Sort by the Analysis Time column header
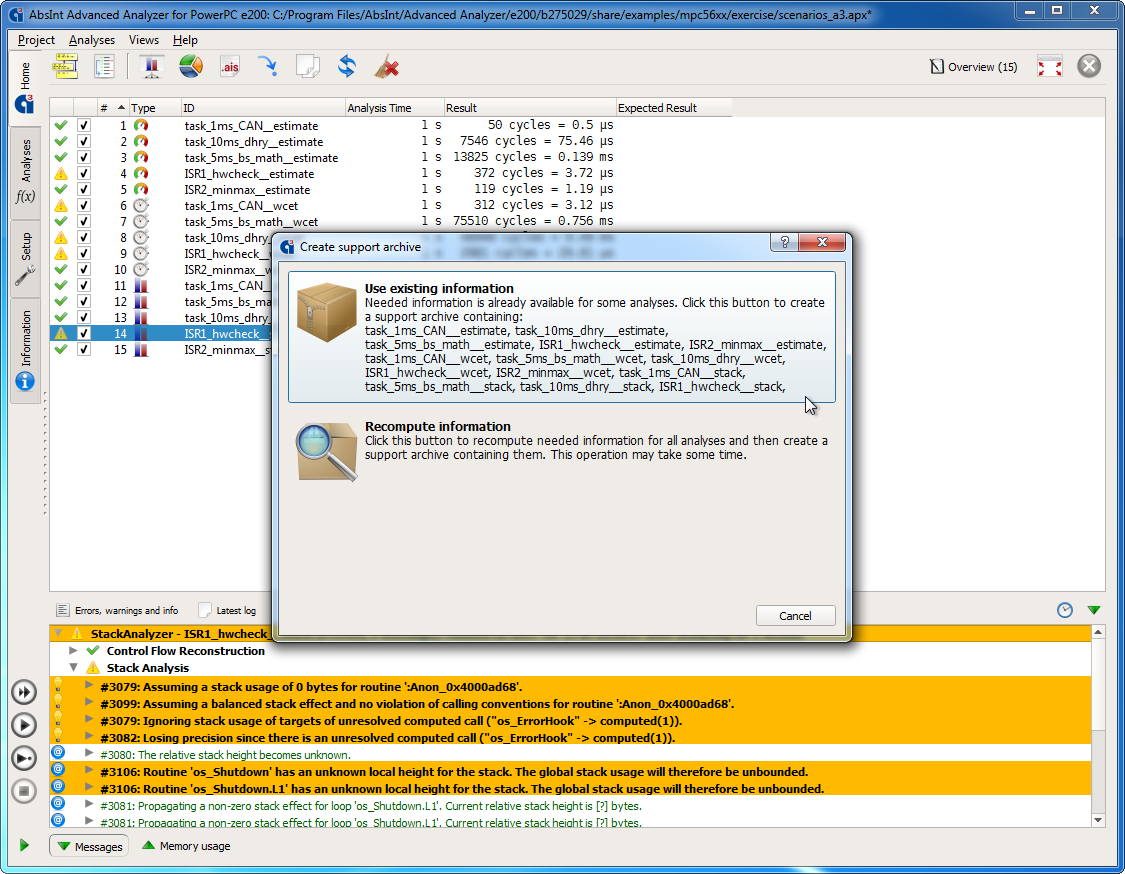 click(394, 108)
